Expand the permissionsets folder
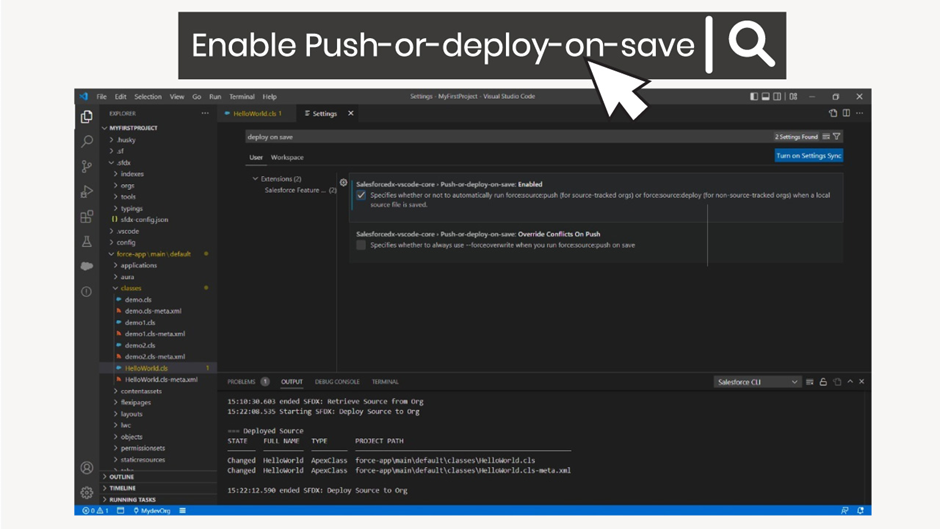940x529 pixels. tap(143, 448)
